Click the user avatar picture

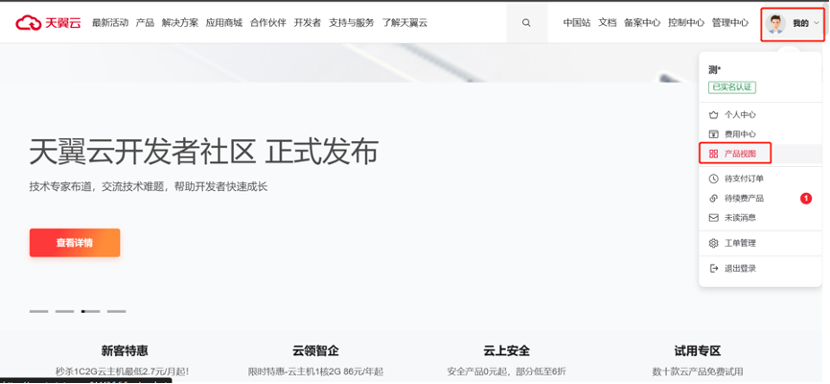click(x=775, y=23)
